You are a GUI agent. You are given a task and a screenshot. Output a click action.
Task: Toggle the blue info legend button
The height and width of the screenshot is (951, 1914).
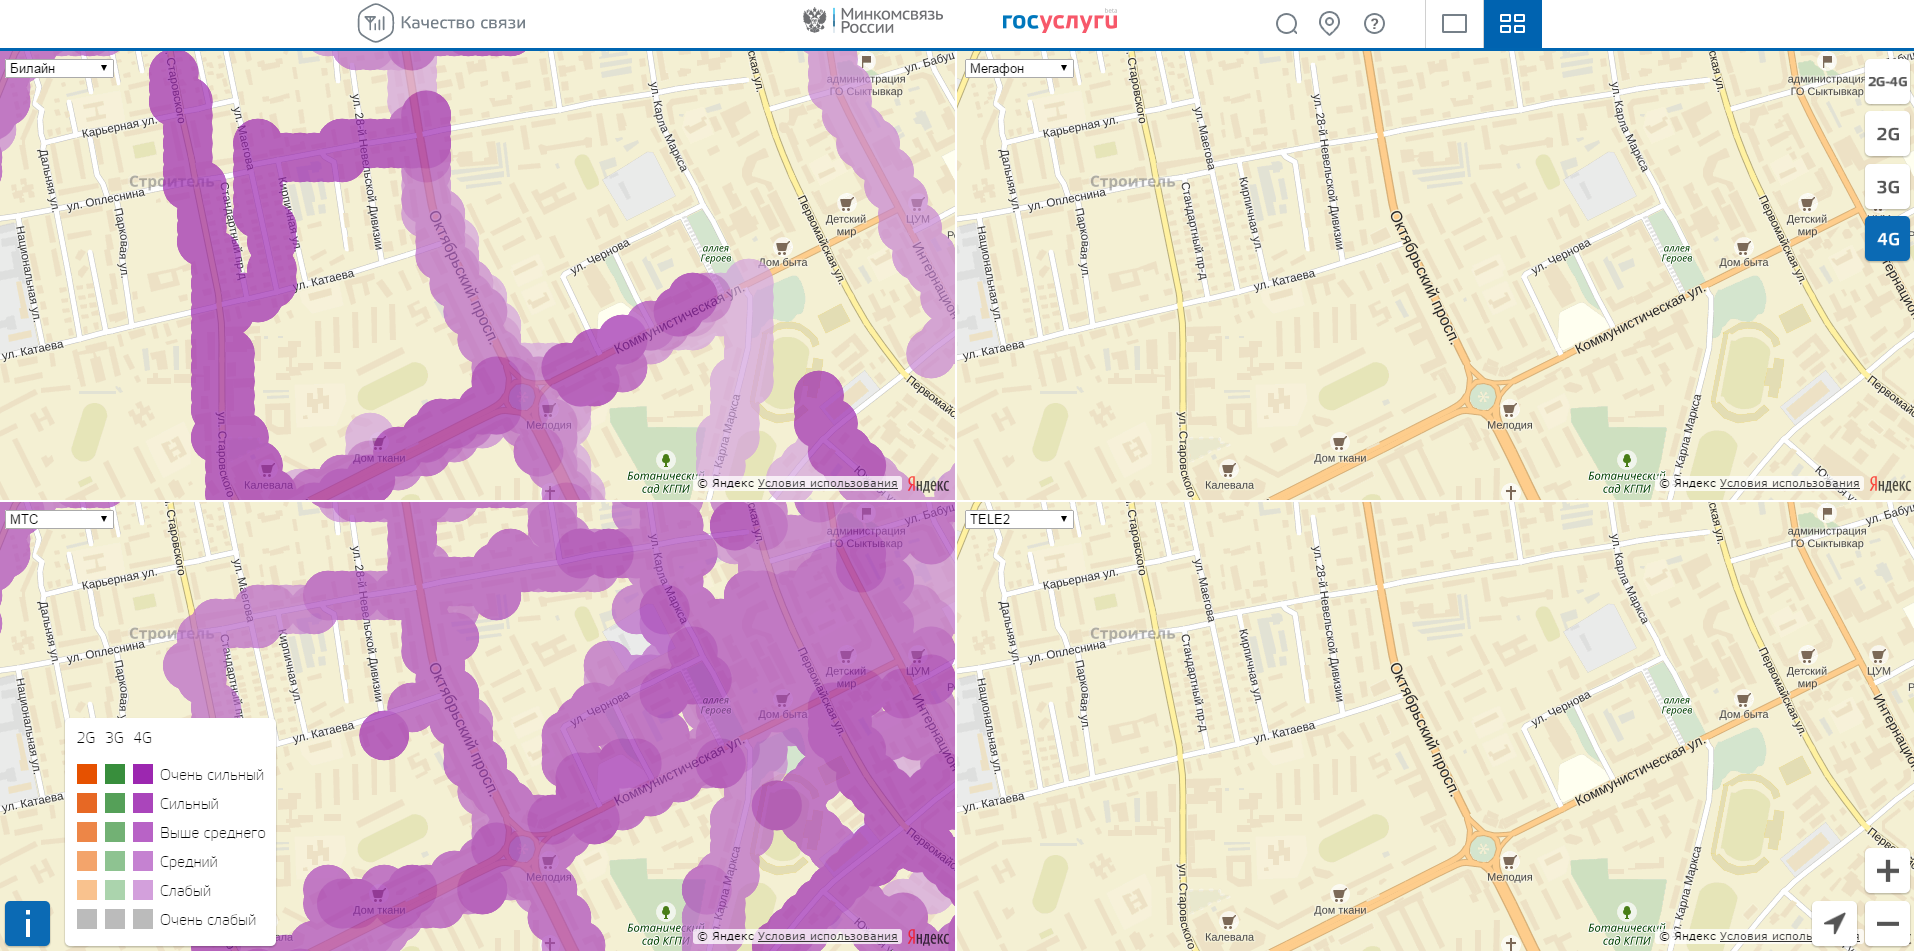pyautogui.click(x=27, y=924)
